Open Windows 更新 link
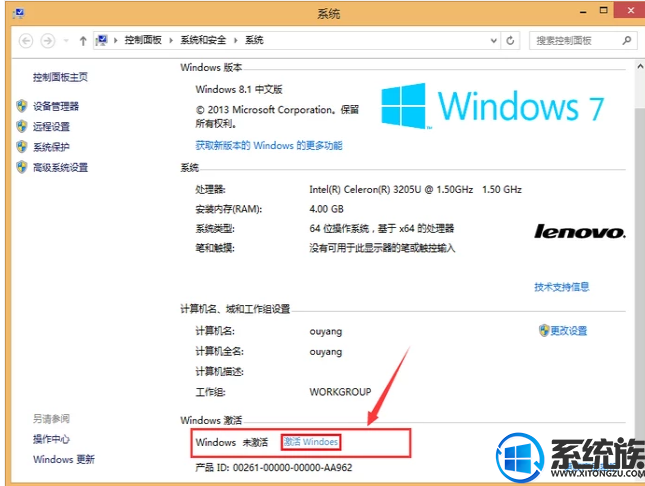Screen dimensions: 645x486 (64, 459)
